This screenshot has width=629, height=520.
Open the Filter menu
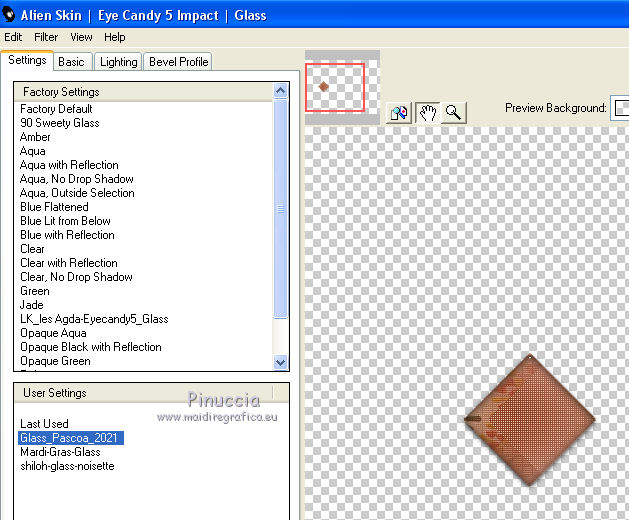click(x=46, y=37)
